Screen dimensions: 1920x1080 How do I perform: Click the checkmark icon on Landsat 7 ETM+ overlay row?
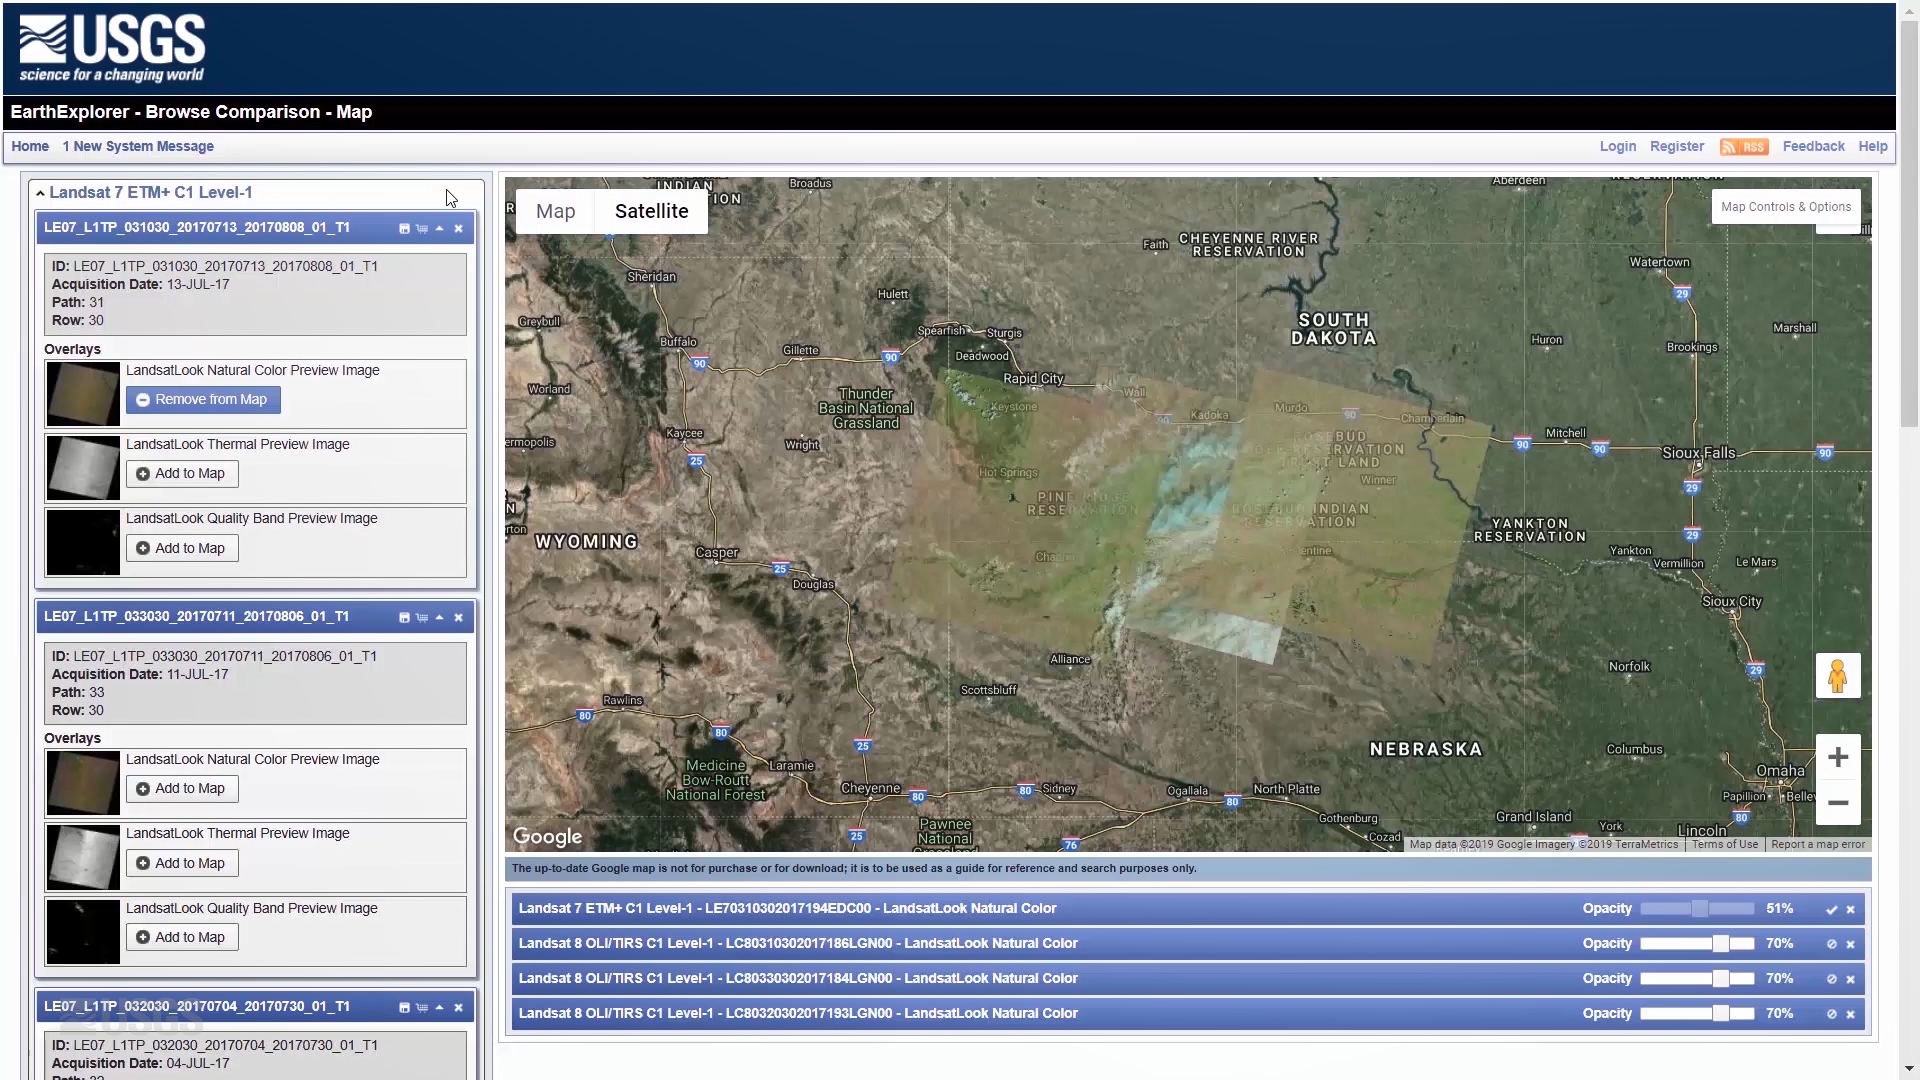point(1829,907)
